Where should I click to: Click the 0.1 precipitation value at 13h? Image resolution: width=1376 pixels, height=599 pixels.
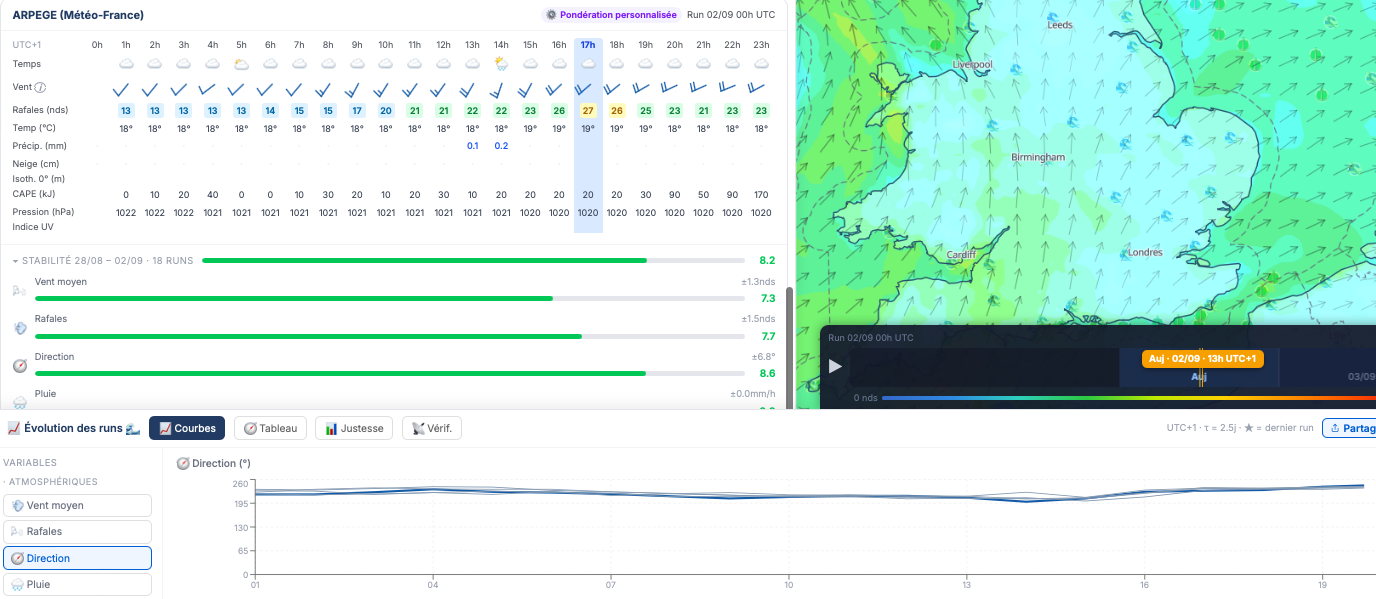click(472, 146)
